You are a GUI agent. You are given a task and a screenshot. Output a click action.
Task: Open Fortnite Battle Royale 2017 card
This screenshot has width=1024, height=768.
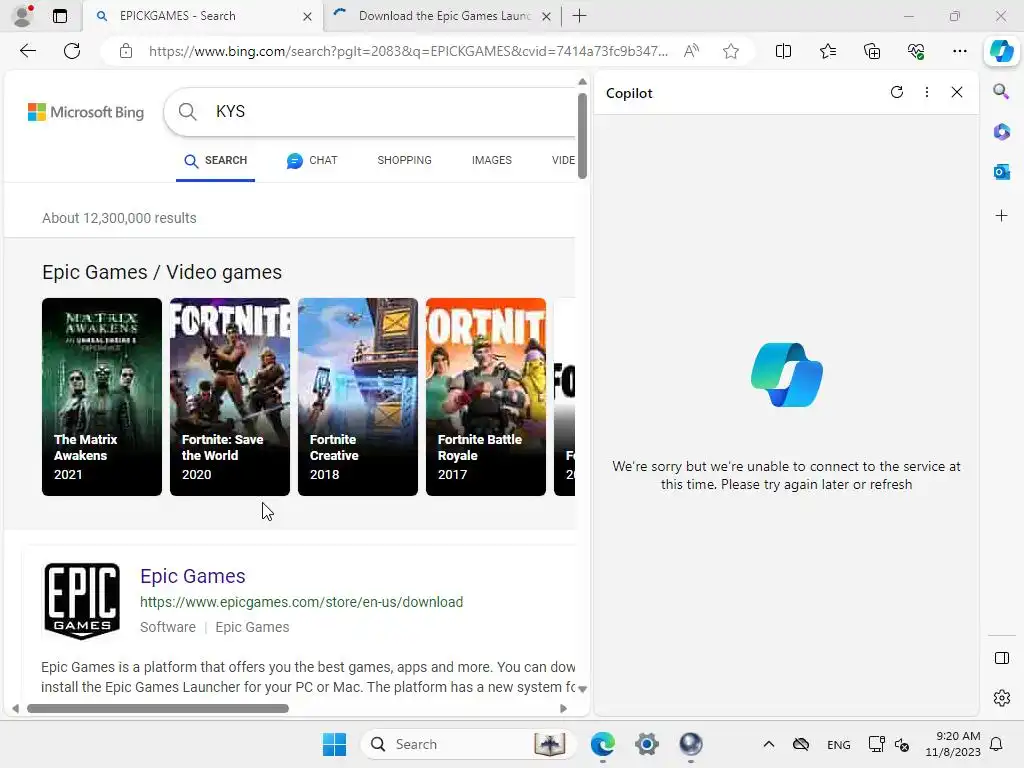[486, 396]
